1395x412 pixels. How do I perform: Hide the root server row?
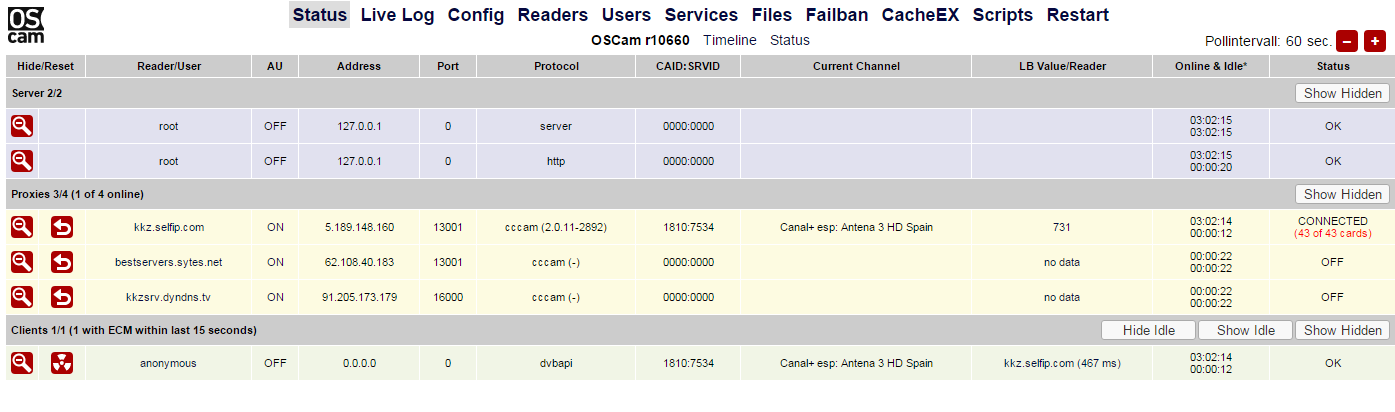coord(22,126)
